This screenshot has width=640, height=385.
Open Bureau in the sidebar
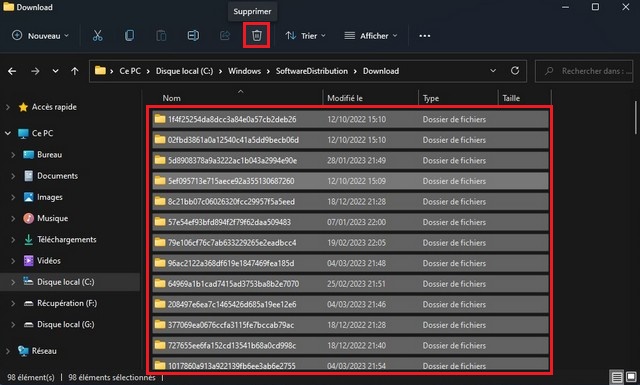click(x=49, y=155)
